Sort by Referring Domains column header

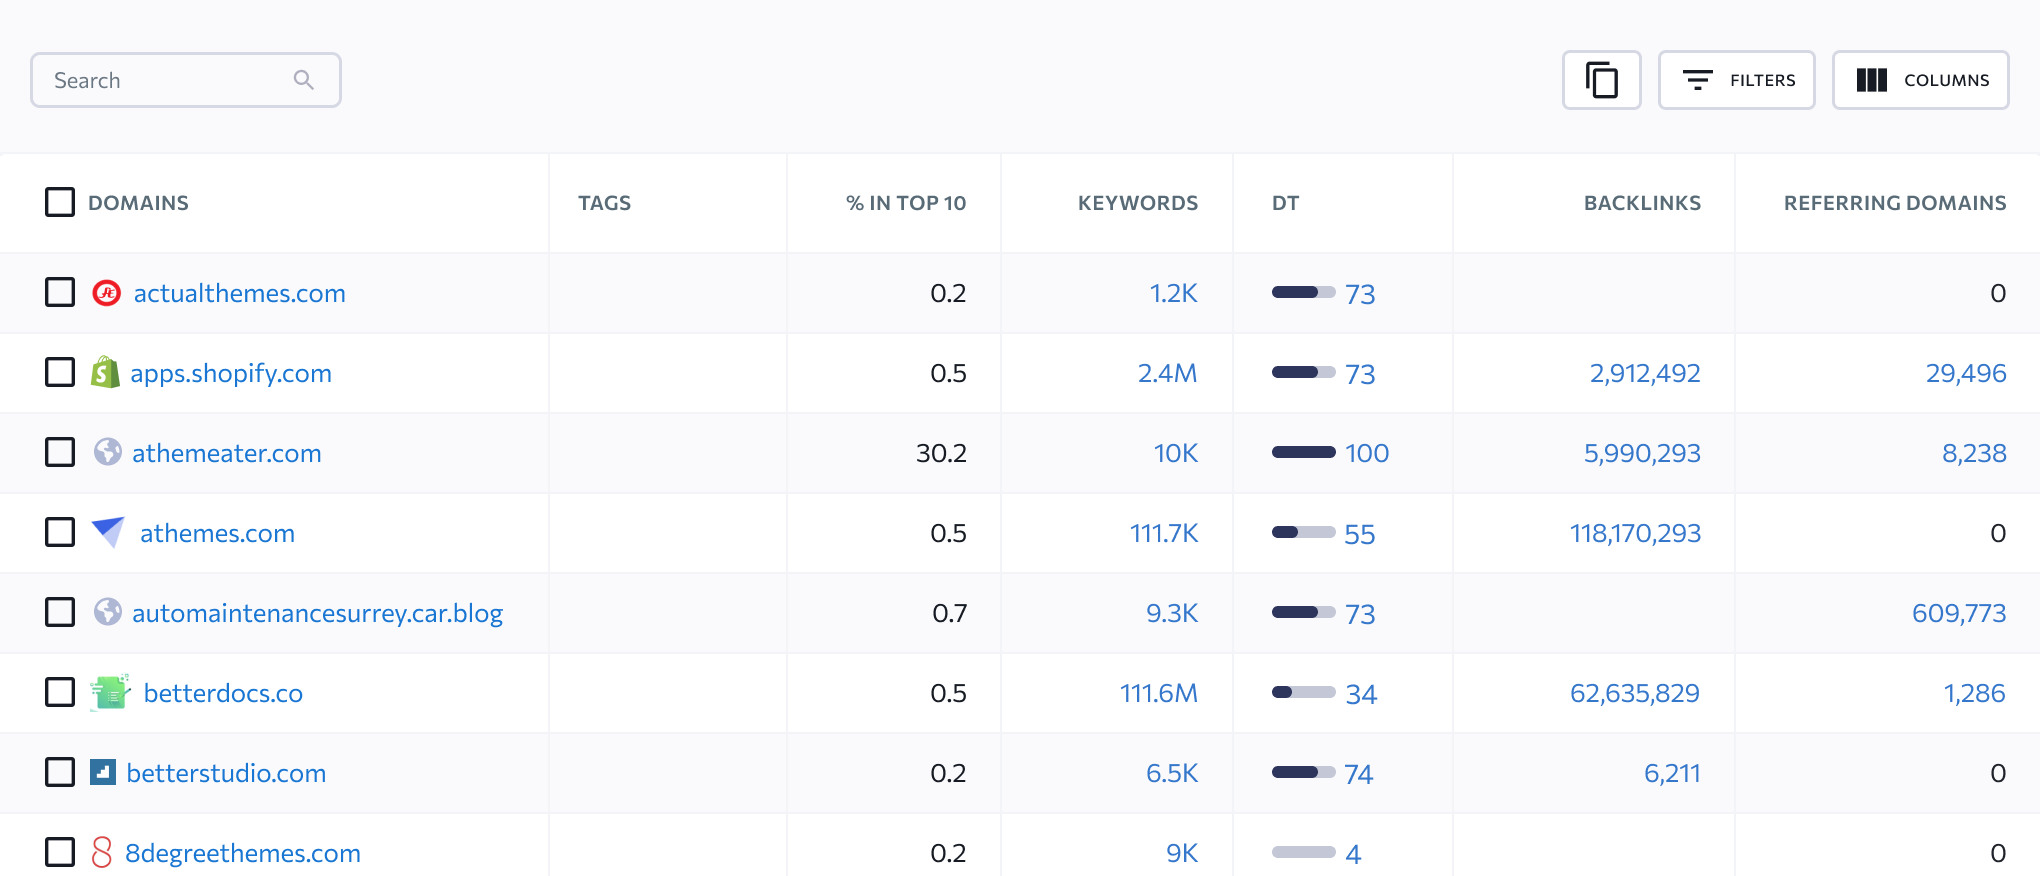coord(1895,203)
